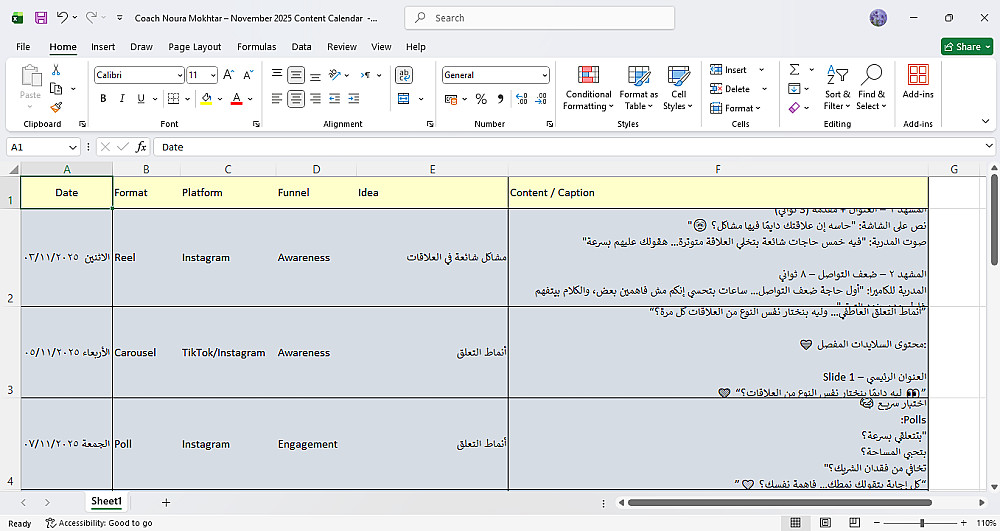The image size is (1000, 531).
Task: Select the Sheet1 tab
Action: click(x=106, y=501)
